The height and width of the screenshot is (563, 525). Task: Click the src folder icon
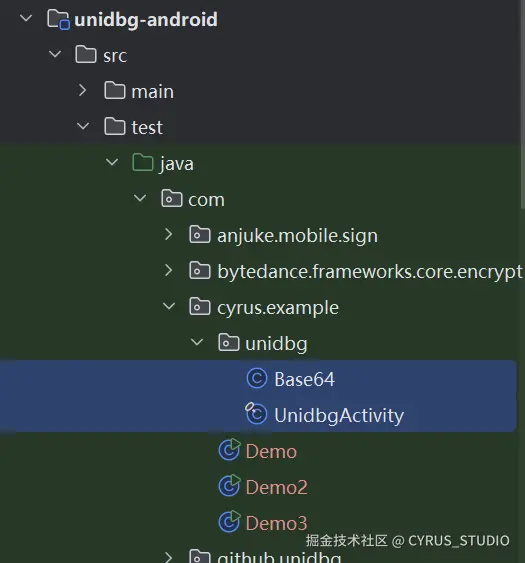86,55
